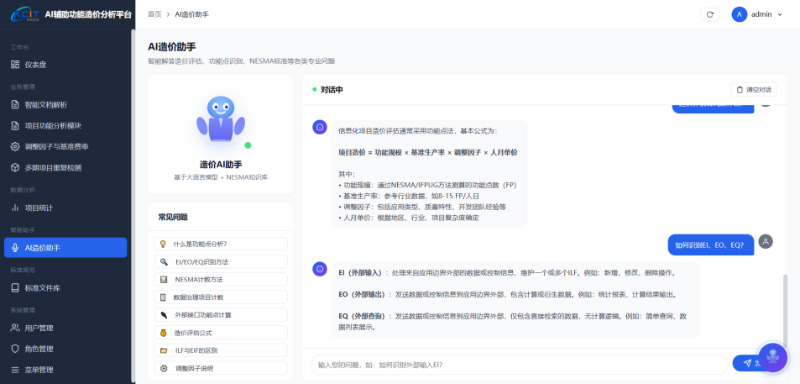Click the formula line 项目造价 = 功能规模 × 基准生产率
The image size is (800, 384).
pos(428,152)
